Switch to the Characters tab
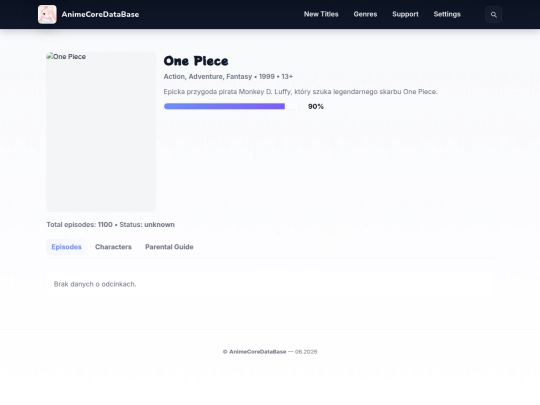Screen dimensions: 540x405 pyautogui.click(x=113, y=247)
